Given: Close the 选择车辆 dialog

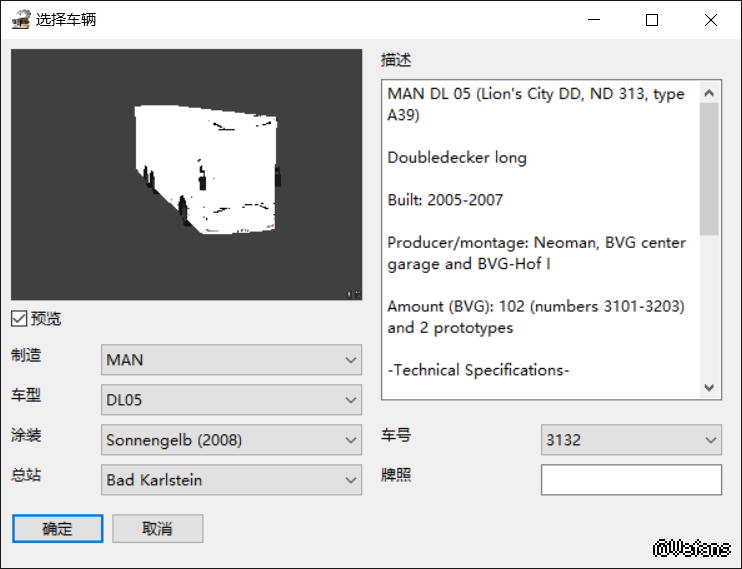Looking at the screenshot, I should click(710, 20).
